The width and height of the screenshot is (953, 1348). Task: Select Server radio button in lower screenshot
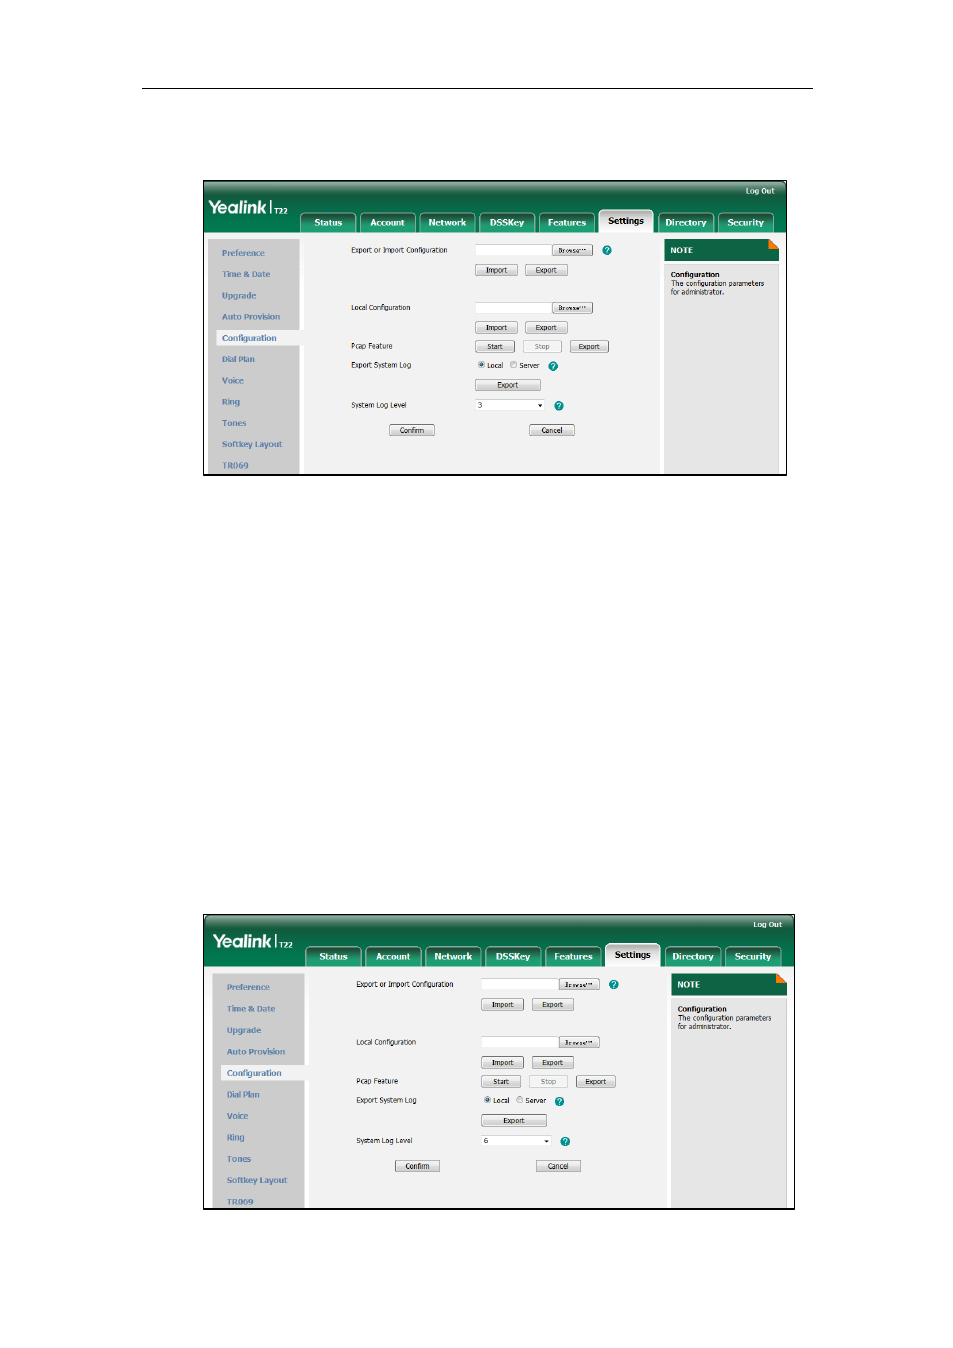tap(520, 1100)
